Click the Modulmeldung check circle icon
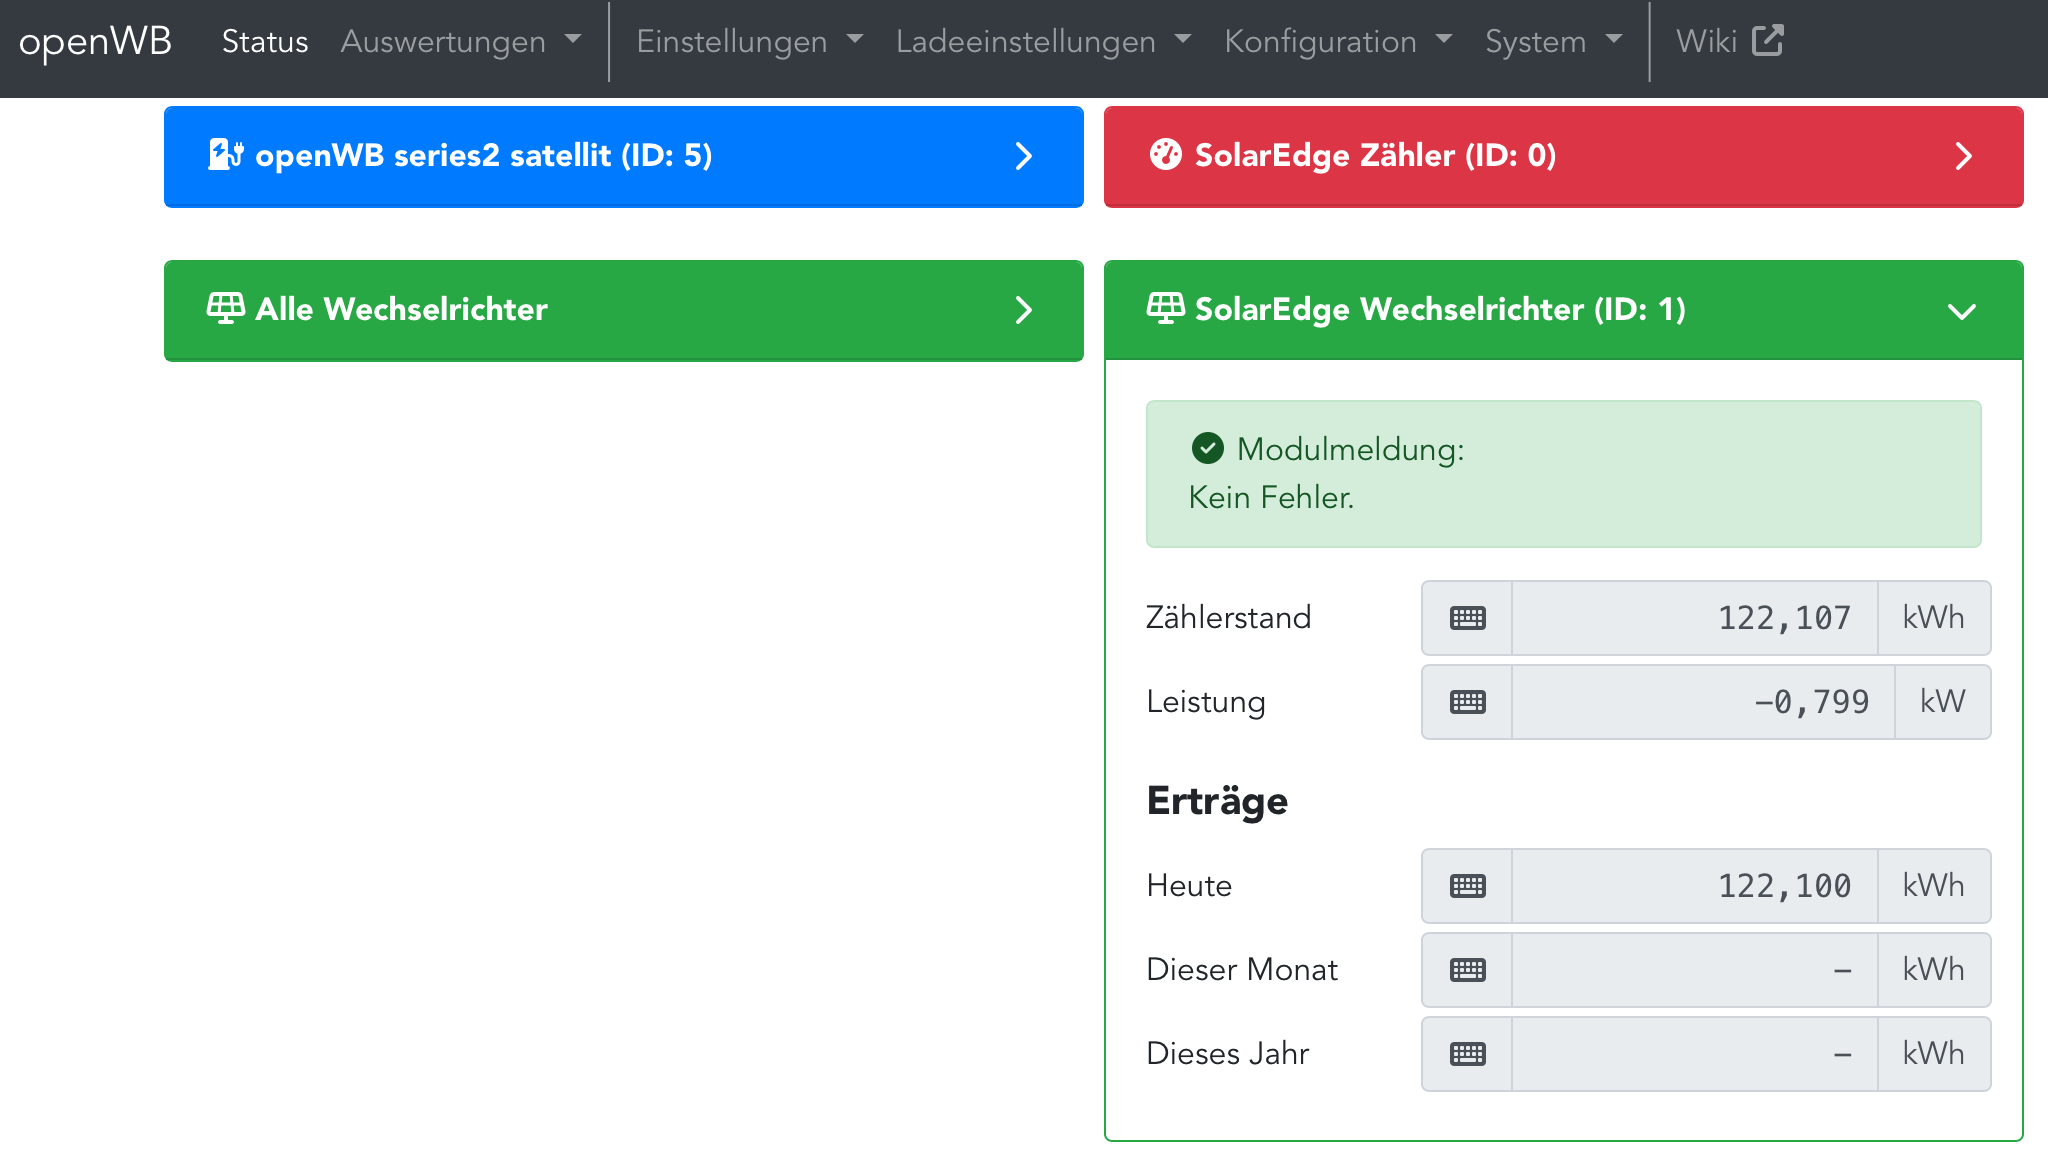2048x1176 pixels. pos(1208,448)
